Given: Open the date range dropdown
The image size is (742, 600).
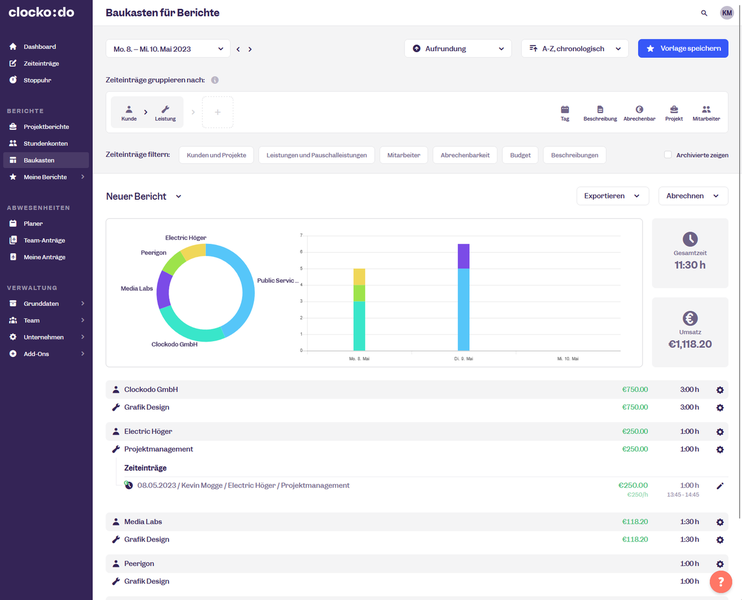Looking at the screenshot, I should pyautogui.click(x=168, y=49).
